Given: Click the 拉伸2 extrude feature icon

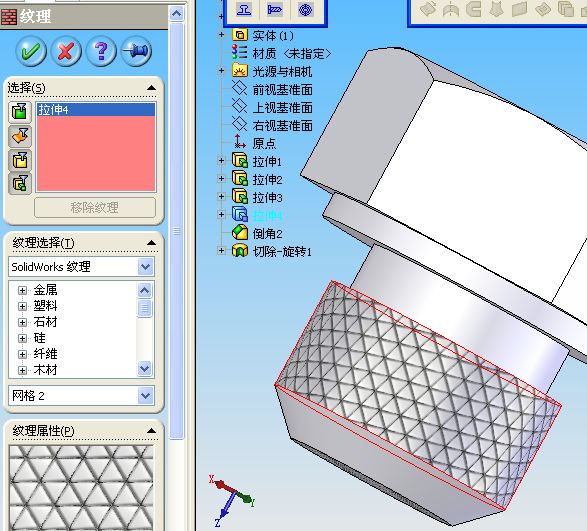Looking at the screenshot, I should click(240, 179).
